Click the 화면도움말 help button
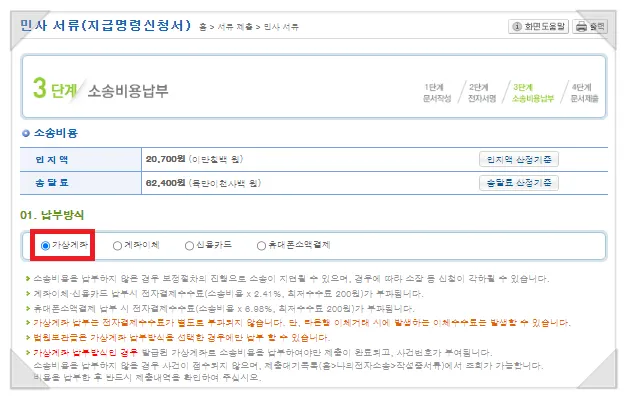Image resolution: width=627 pixels, height=399 pixels. (538, 26)
